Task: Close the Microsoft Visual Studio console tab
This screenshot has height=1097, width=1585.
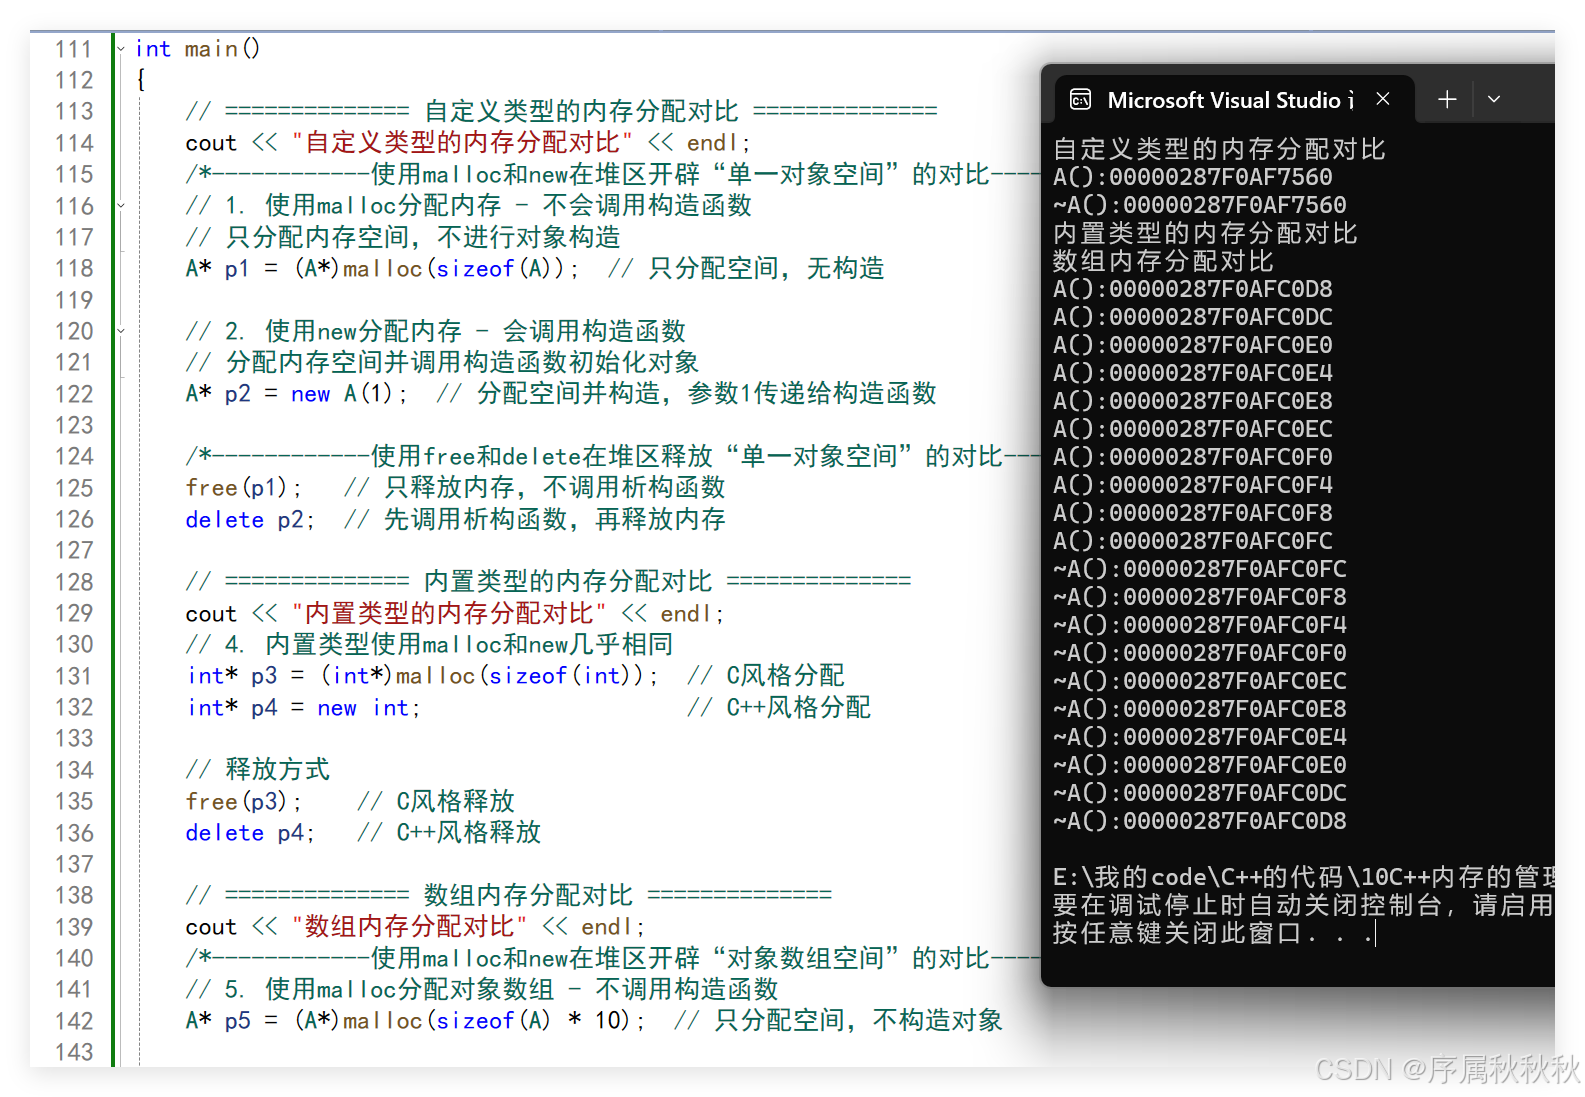Action: (x=1383, y=99)
